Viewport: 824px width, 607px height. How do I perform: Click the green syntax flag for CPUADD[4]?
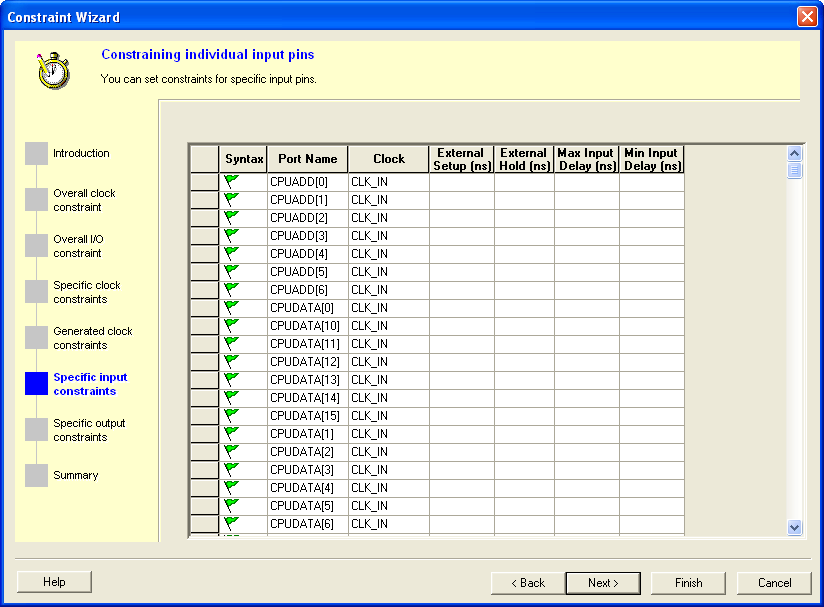pyautogui.click(x=231, y=253)
